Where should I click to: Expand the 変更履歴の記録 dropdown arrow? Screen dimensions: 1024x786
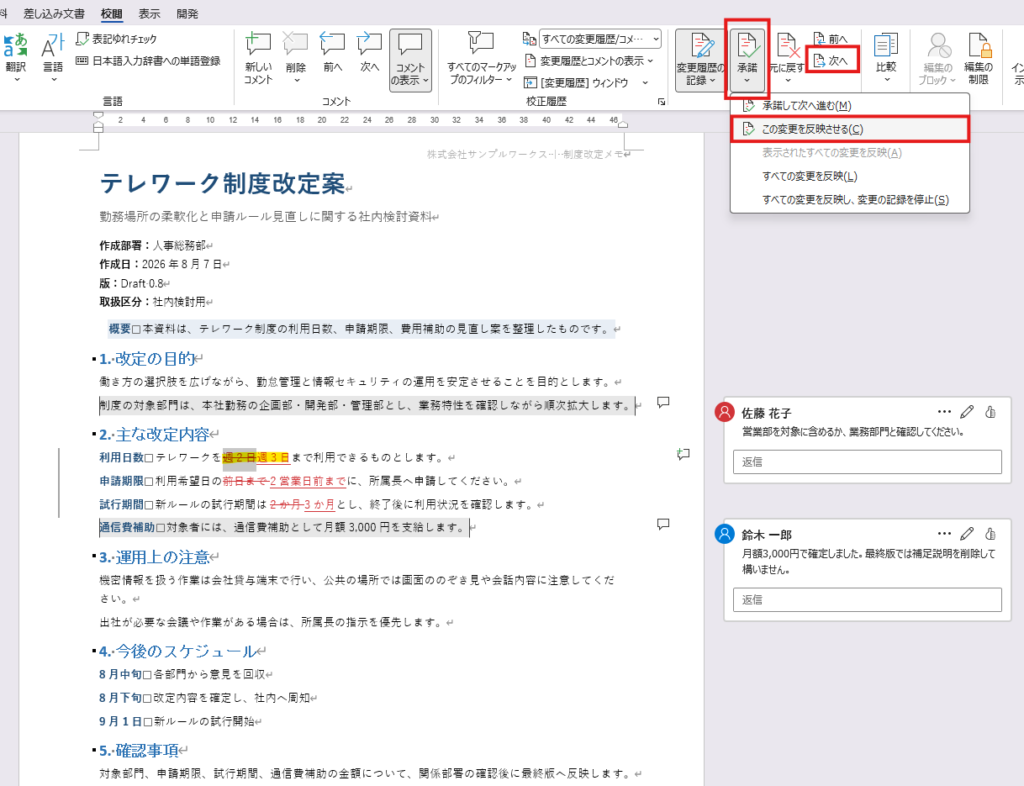coord(712,80)
